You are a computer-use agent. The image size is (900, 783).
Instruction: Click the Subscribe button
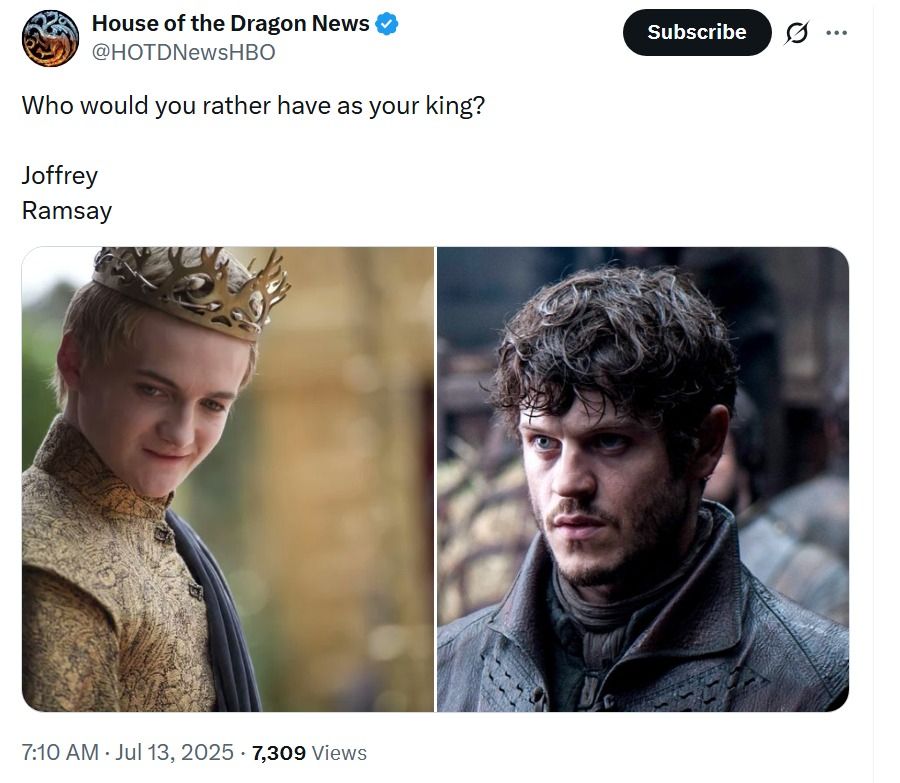click(x=697, y=32)
